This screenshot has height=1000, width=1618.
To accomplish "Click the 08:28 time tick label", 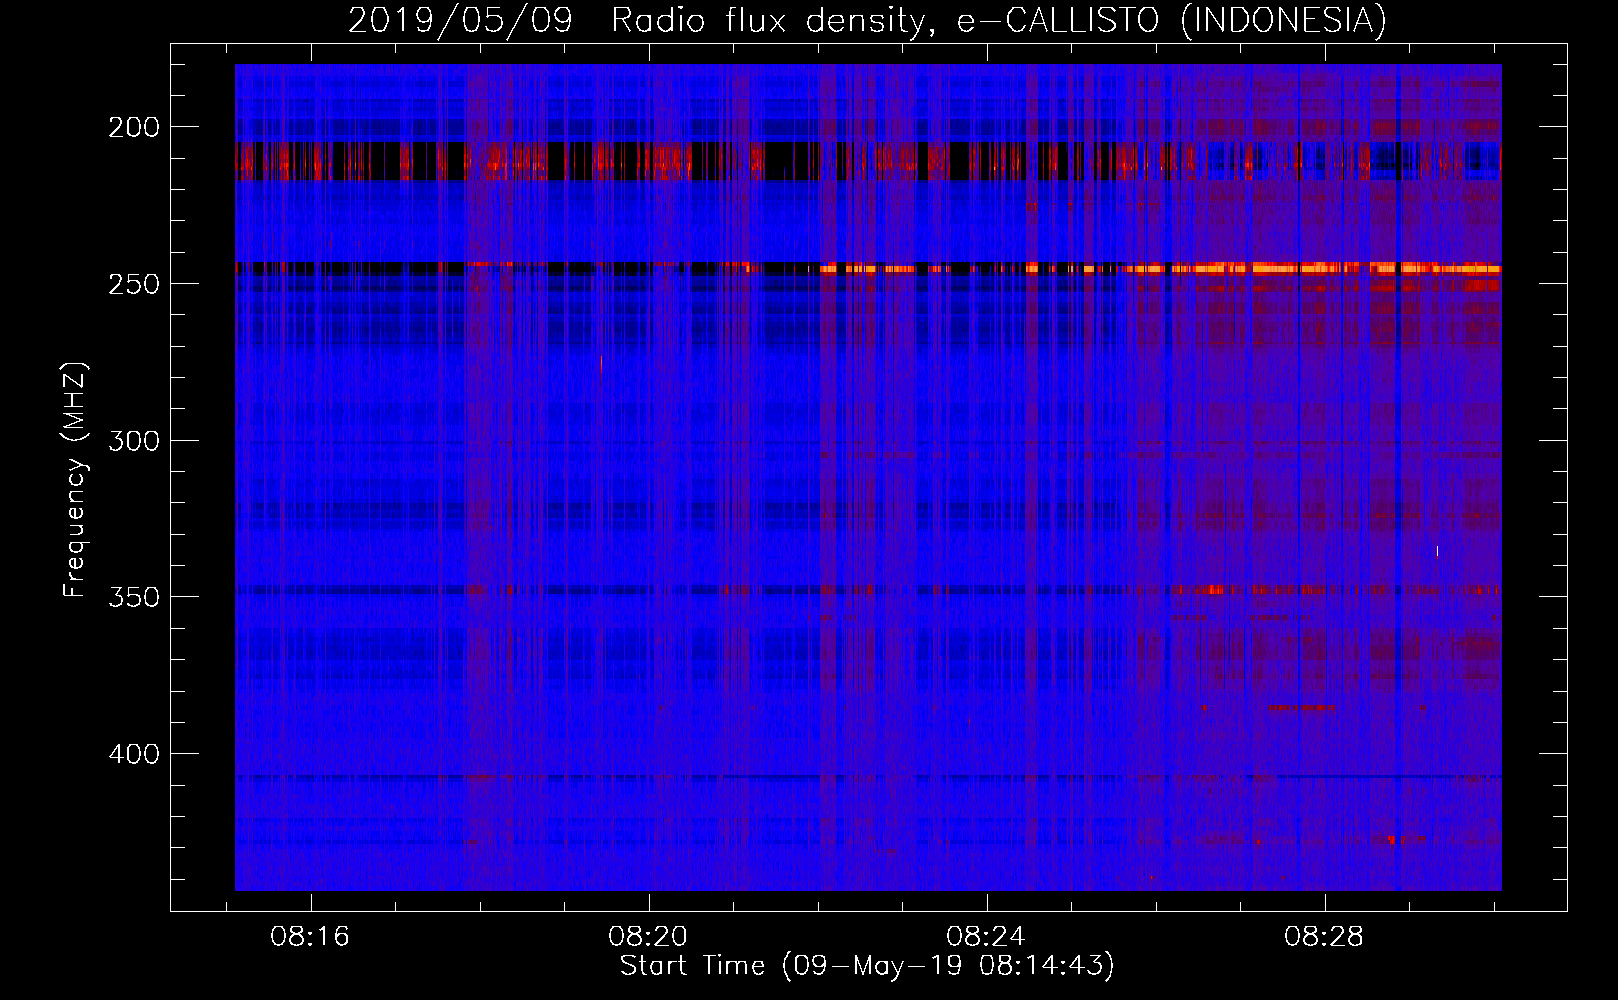I will pos(1324,937).
